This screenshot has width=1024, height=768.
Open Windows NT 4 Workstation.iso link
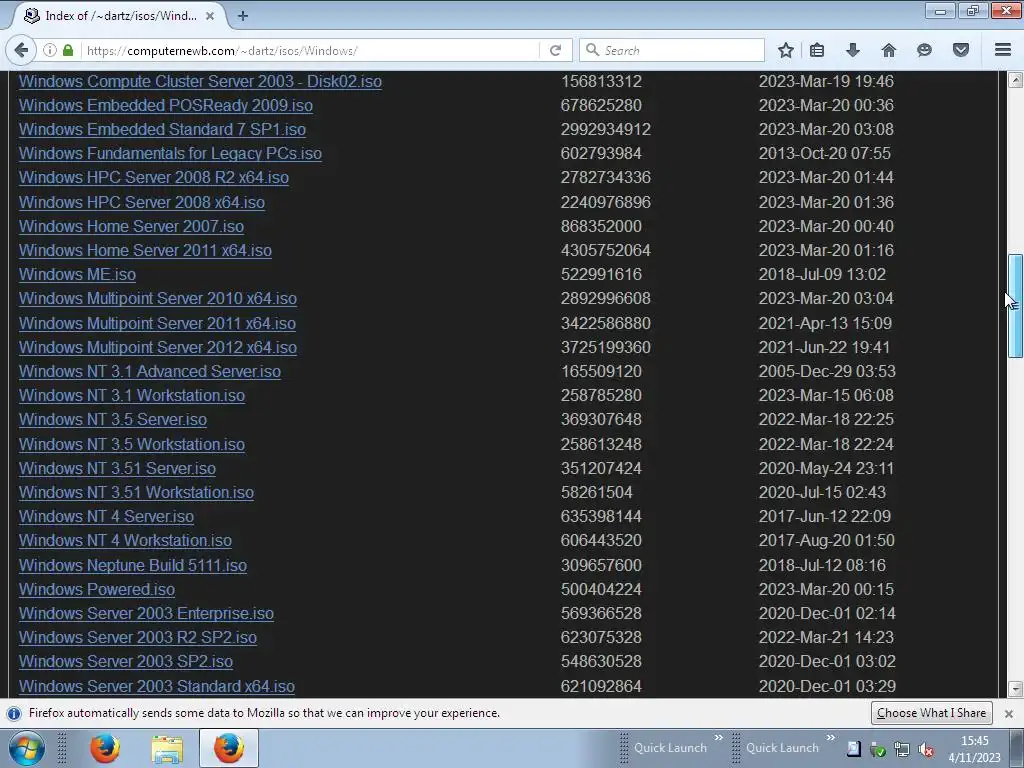tap(125, 541)
